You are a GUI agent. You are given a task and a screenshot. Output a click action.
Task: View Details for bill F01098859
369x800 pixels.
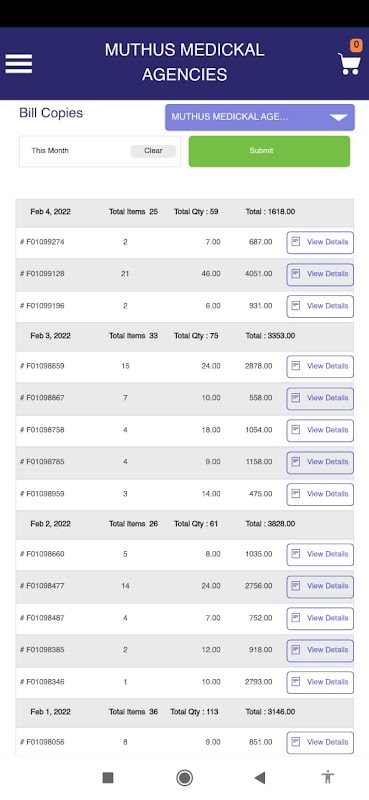320,366
